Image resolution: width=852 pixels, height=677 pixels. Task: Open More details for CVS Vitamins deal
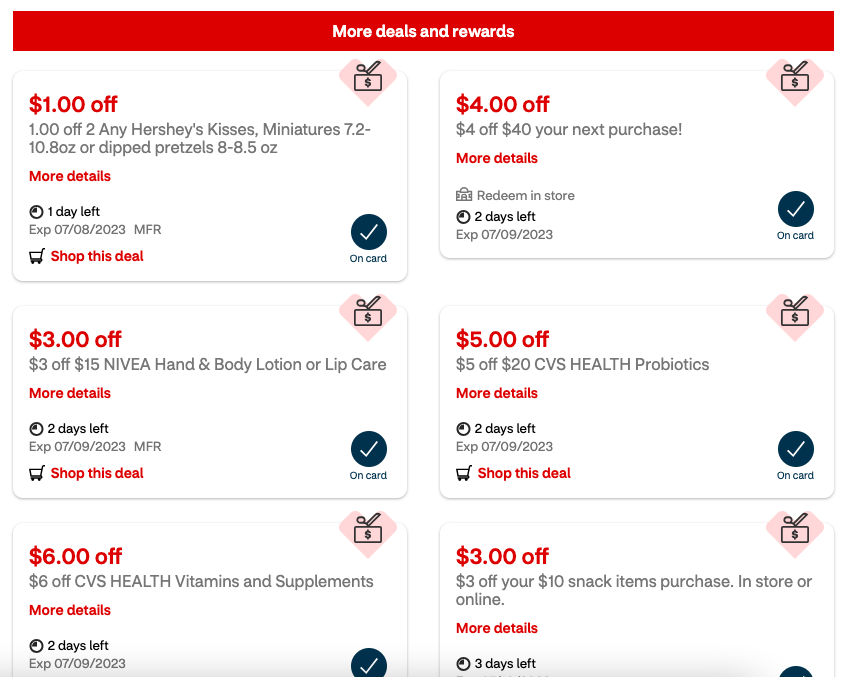click(70, 610)
